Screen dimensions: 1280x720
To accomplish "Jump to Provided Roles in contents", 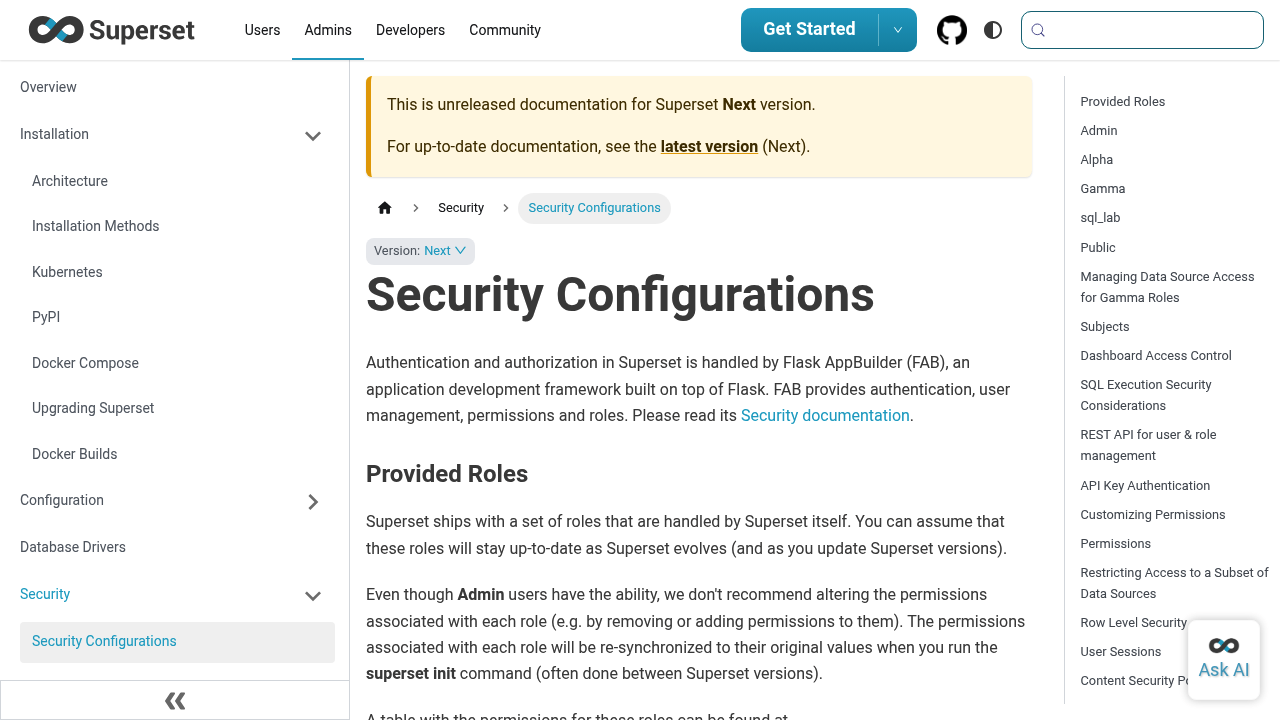I will 1122,102.
